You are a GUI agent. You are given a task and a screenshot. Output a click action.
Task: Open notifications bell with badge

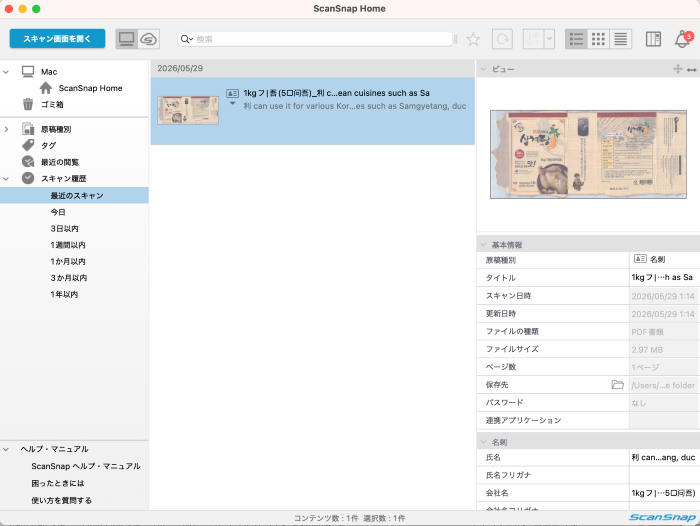tap(683, 39)
